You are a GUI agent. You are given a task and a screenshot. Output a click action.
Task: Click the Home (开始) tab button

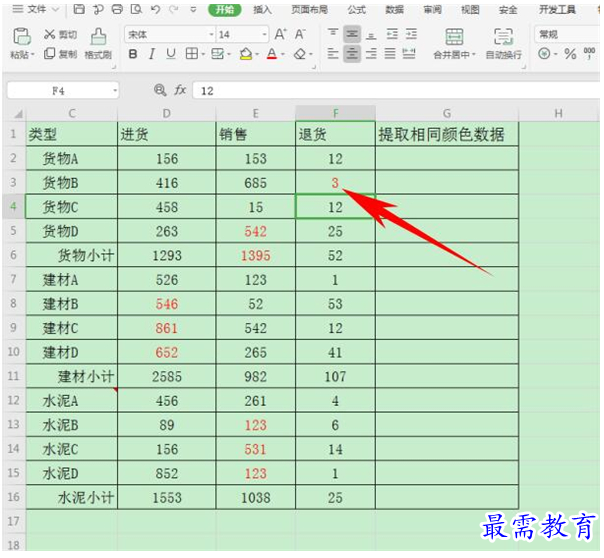tap(225, 9)
